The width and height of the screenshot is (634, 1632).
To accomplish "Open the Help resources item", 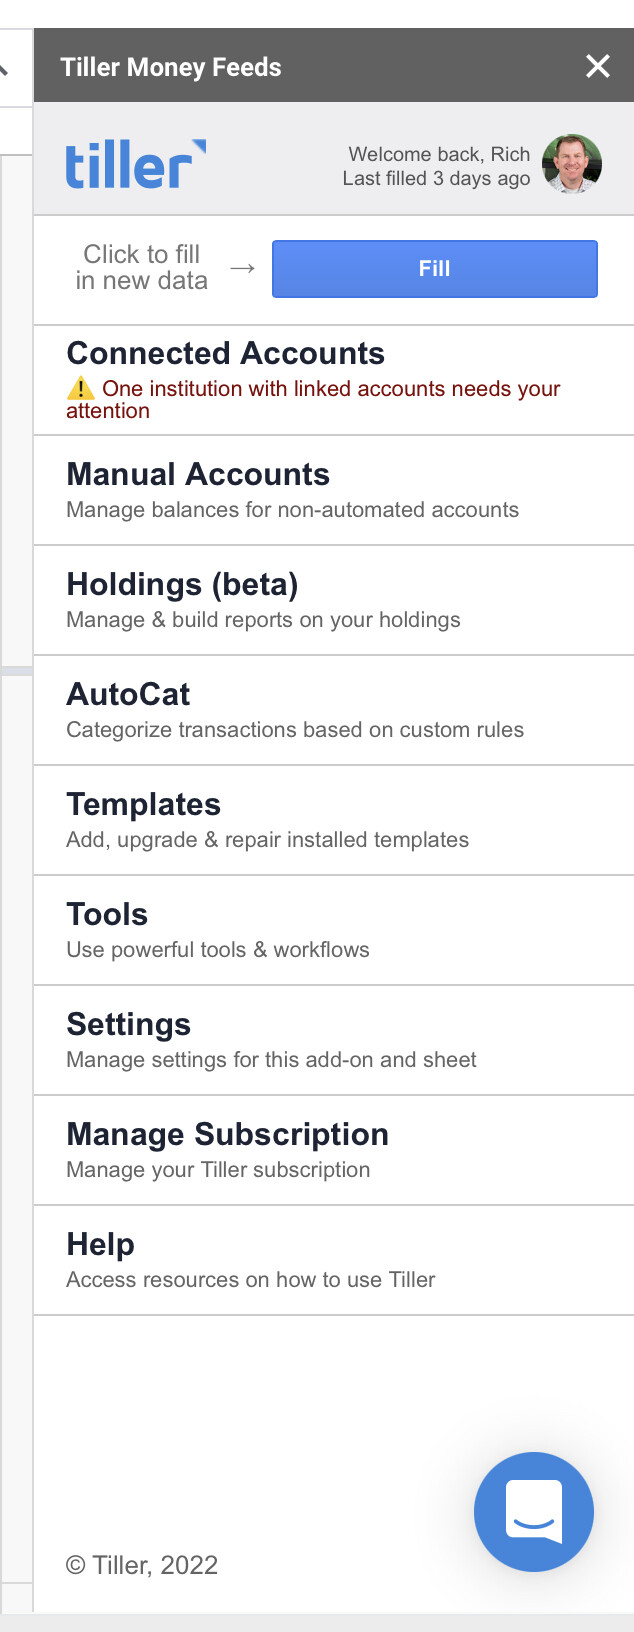I will point(100,1245).
